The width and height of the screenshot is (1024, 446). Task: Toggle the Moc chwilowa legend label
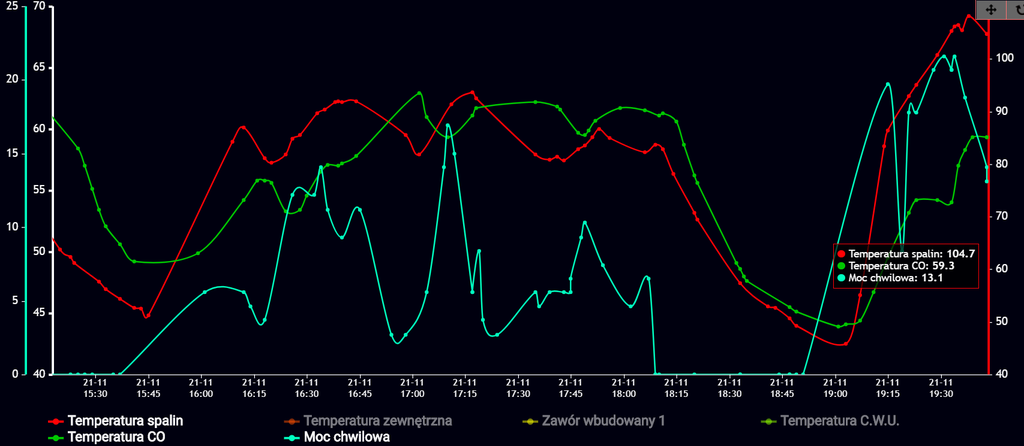[347, 437]
